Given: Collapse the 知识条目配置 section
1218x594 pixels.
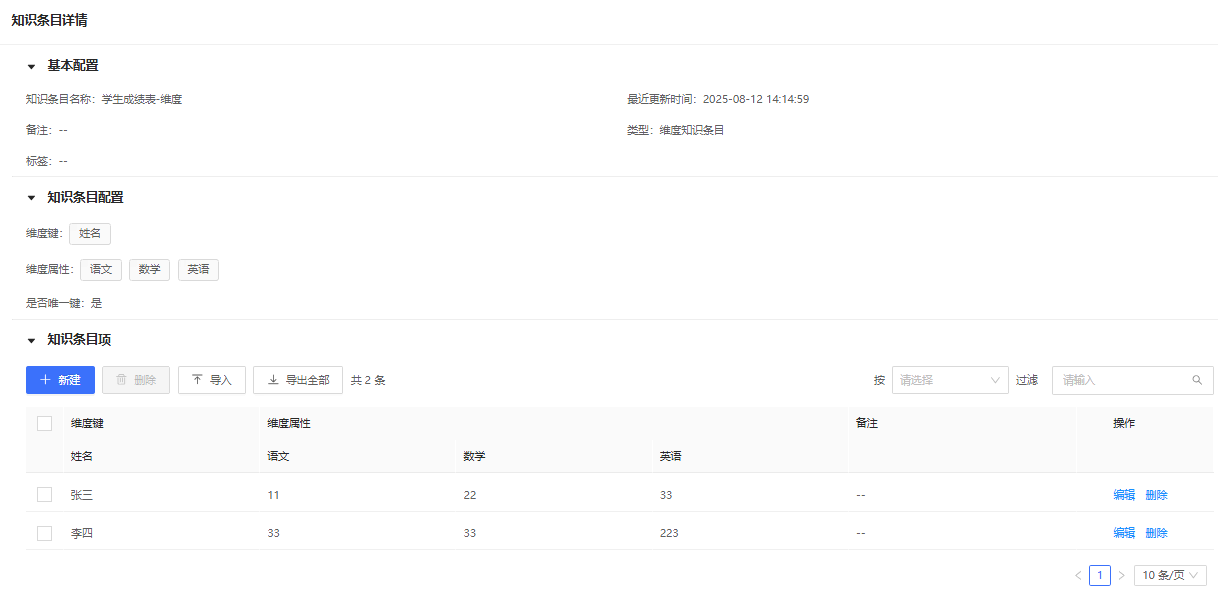Looking at the screenshot, I should tap(31, 198).
